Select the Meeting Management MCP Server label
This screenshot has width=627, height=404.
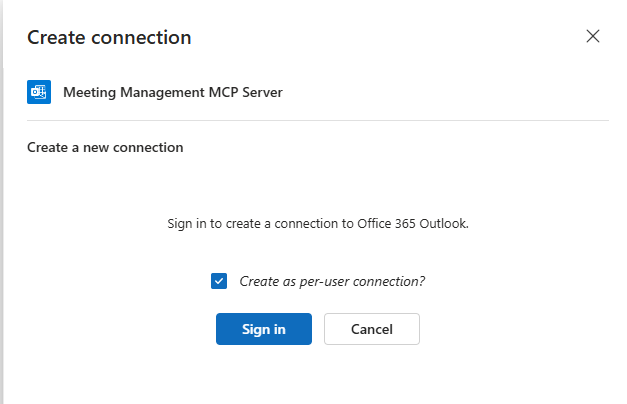[173, 92]
